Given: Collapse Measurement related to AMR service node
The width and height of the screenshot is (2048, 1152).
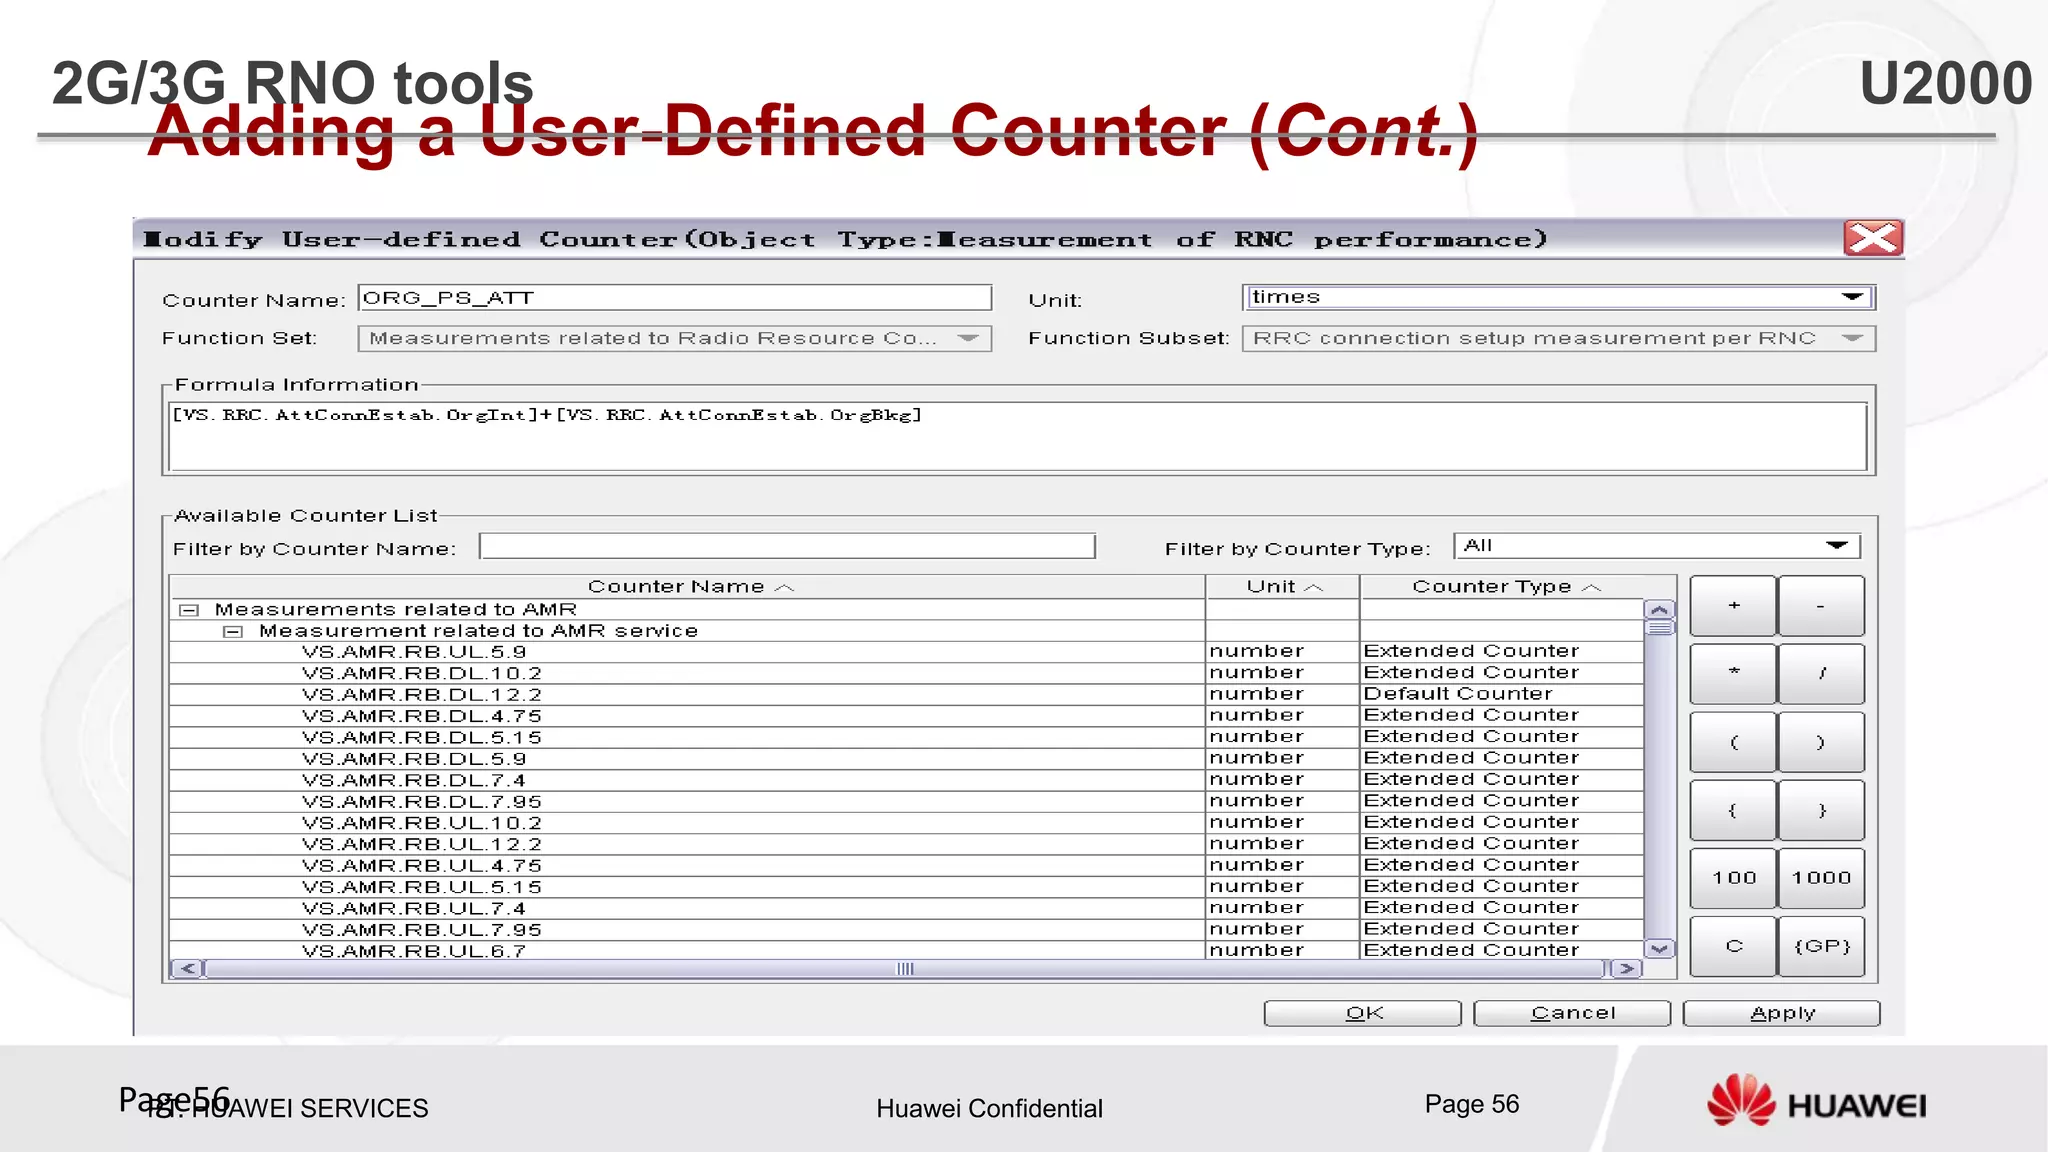Looking at the screenshot, I should (232, 631).
